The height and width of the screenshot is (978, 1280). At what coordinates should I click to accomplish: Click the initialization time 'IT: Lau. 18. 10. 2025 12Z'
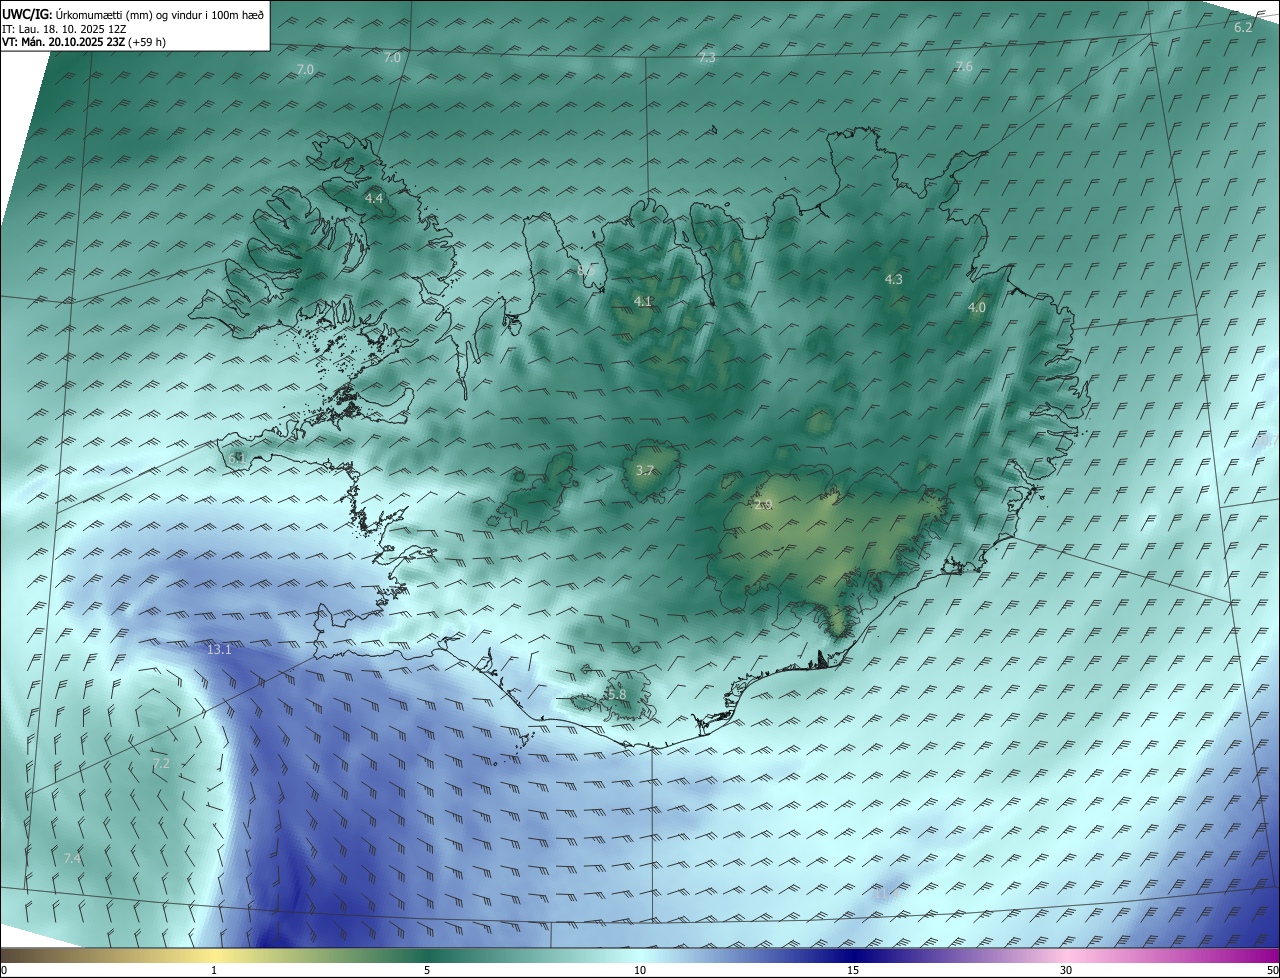63,28
